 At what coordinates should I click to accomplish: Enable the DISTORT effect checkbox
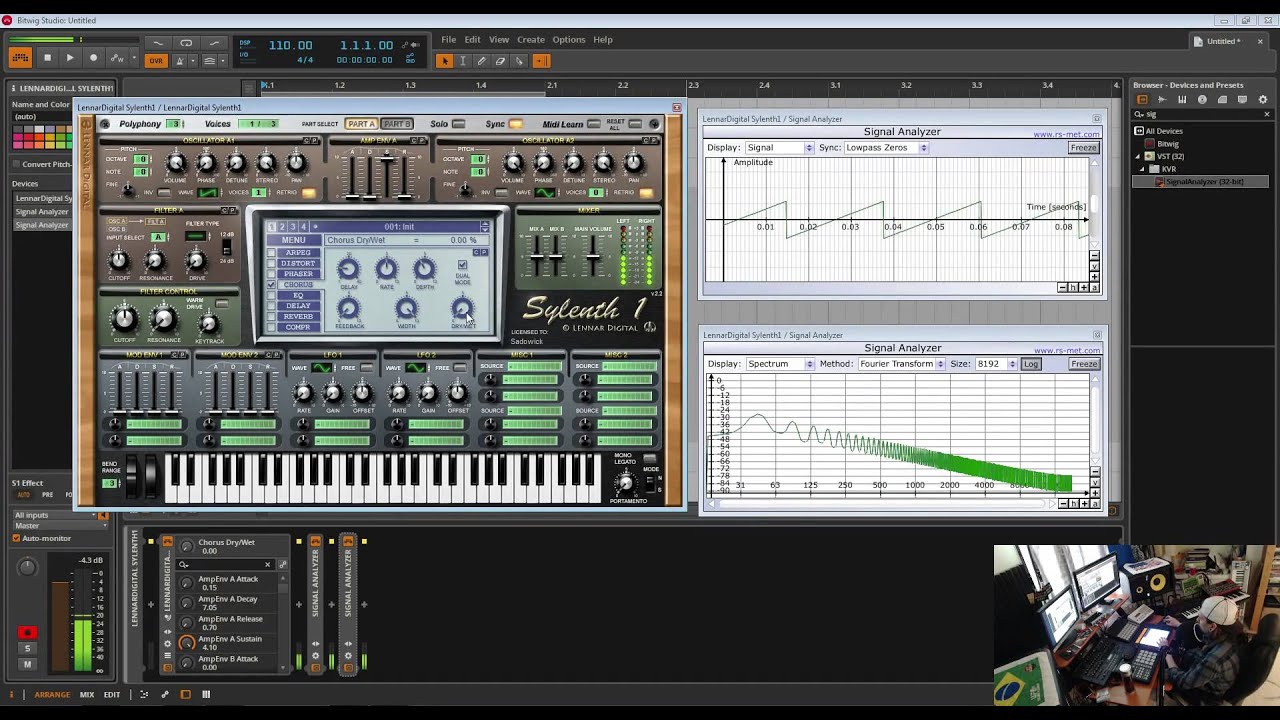[x=271, y=264]
